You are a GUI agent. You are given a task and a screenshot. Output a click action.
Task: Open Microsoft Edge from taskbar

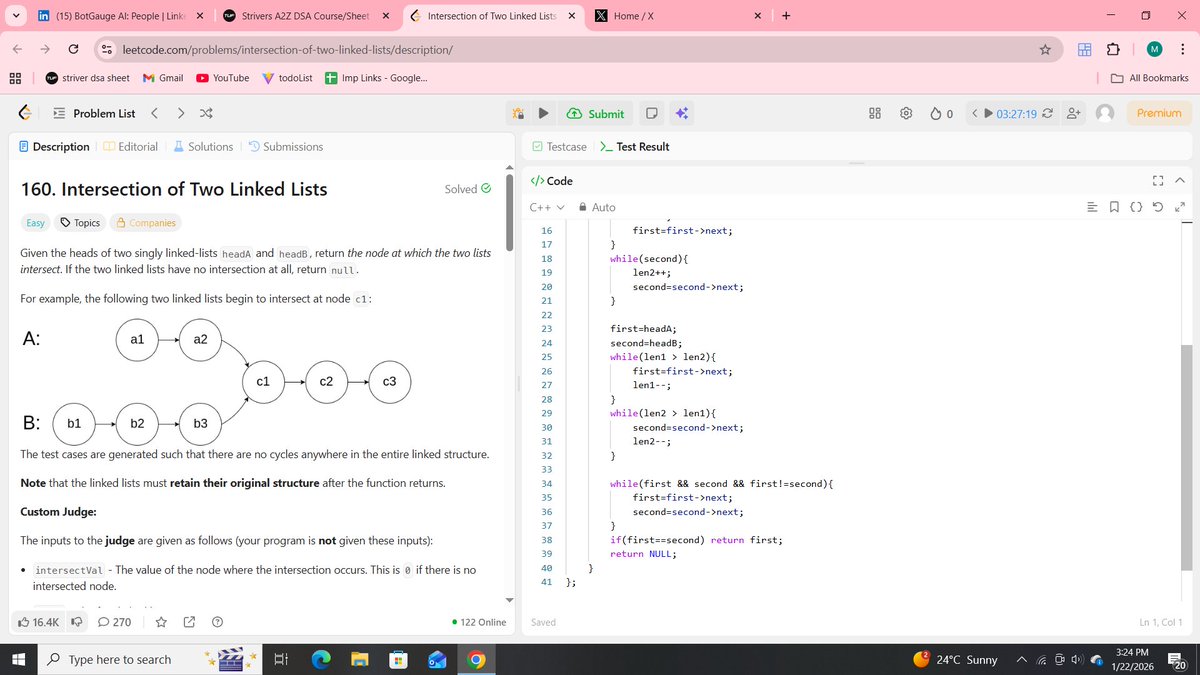point(321,659)
